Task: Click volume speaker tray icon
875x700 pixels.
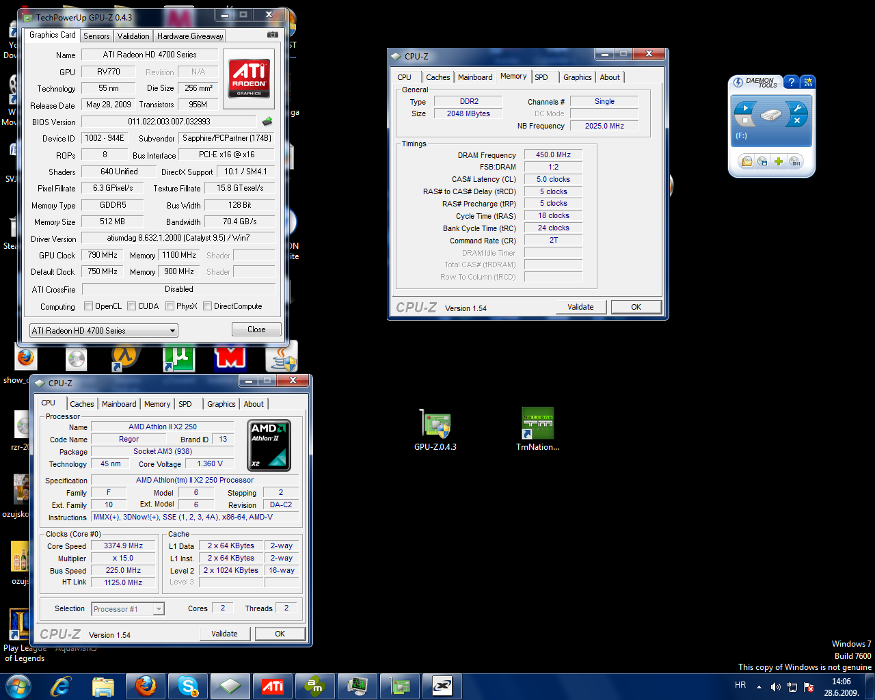Action: click(775, 687)
